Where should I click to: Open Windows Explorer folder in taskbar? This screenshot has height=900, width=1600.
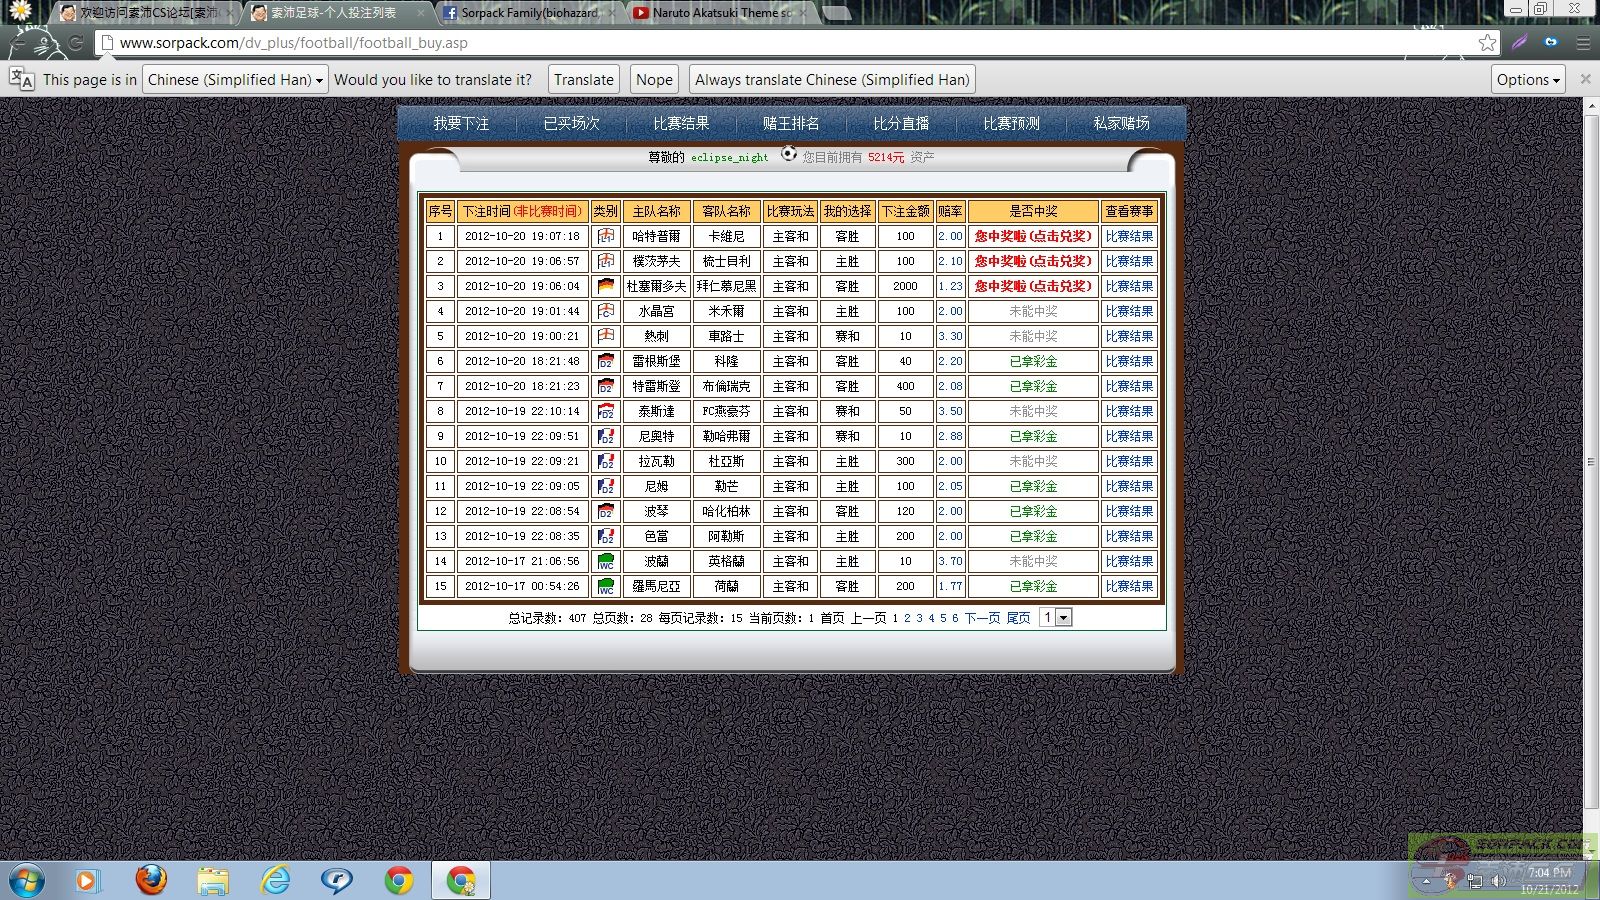(x=213, y=880)
